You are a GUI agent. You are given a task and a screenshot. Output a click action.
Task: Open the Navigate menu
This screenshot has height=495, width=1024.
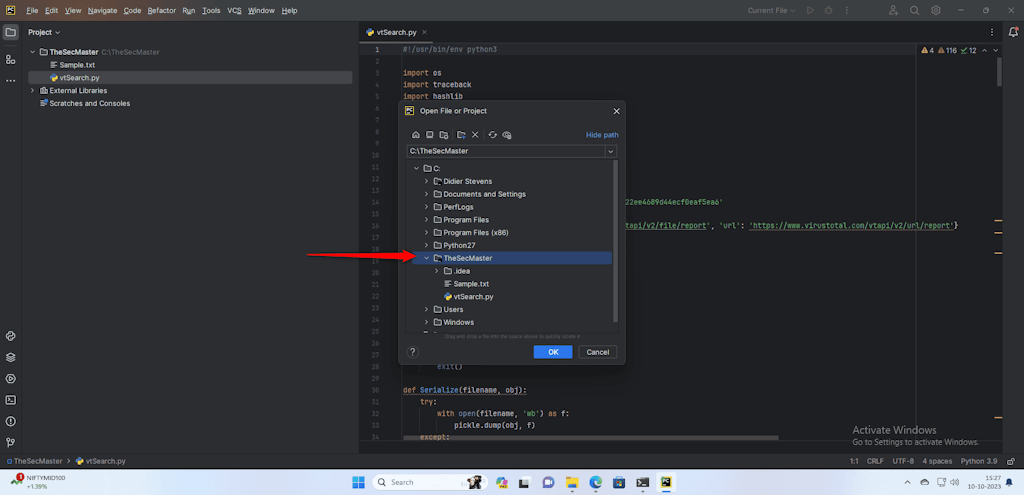pos(103,10)
